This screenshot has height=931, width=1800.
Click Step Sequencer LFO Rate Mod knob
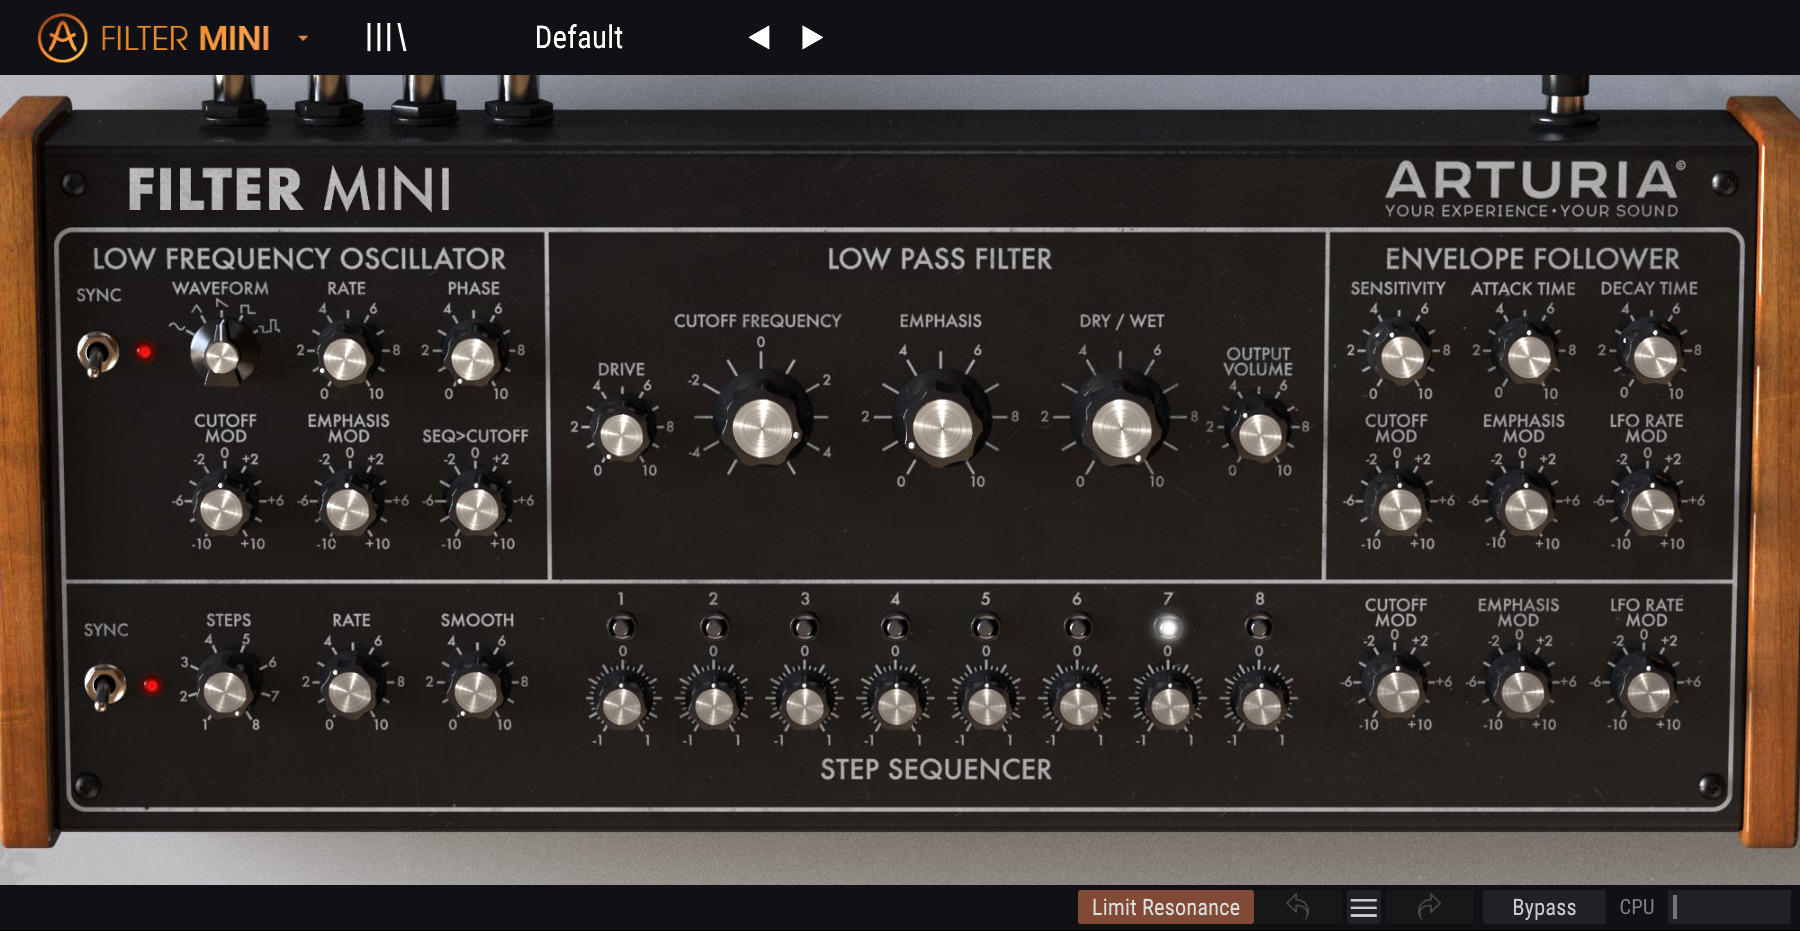(x=1648, y=690)
